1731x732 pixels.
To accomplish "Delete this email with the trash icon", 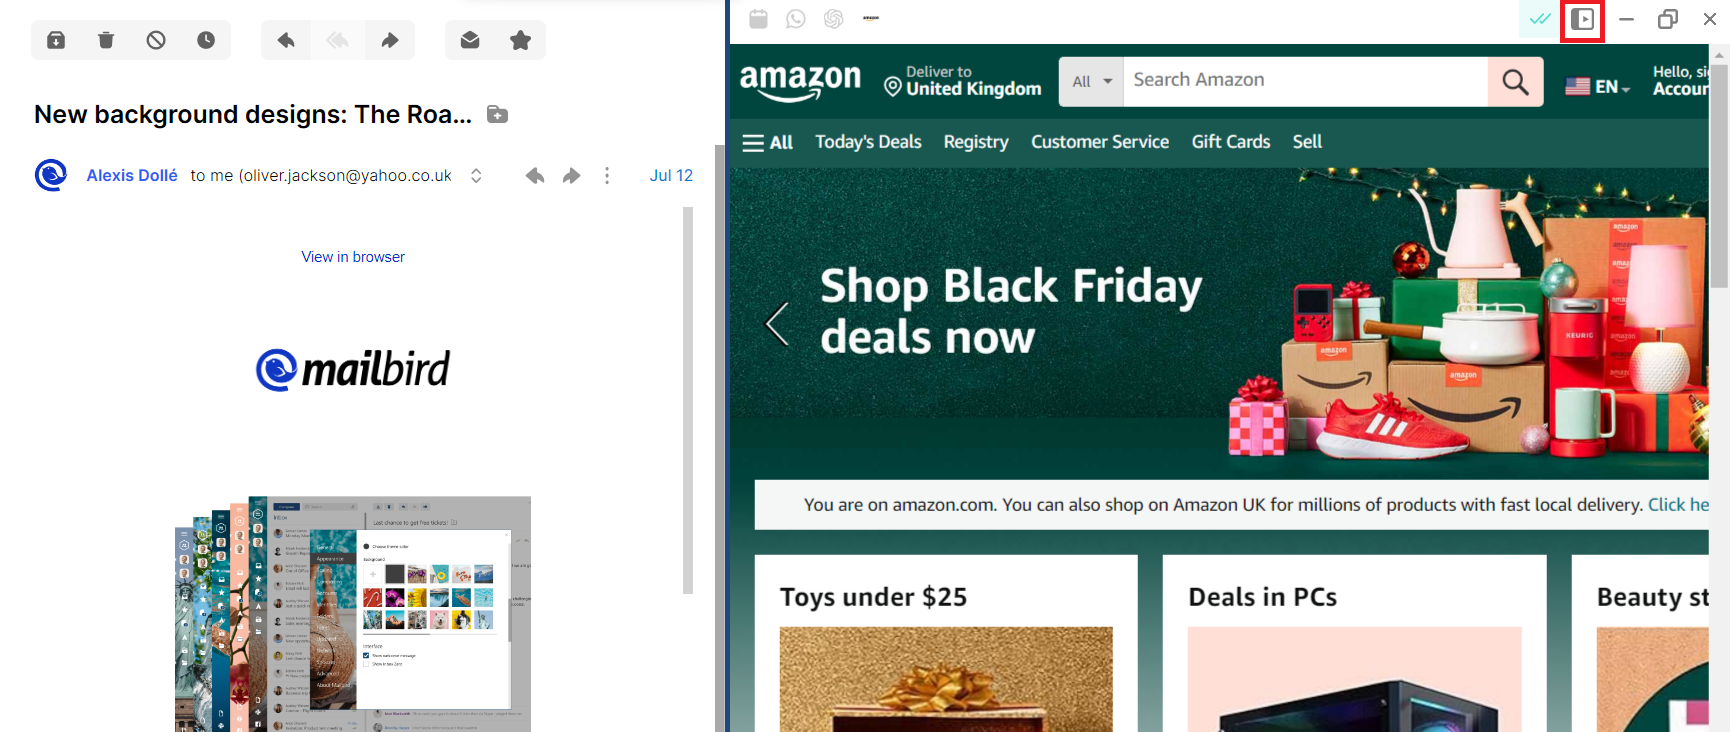I will (106, 40).
